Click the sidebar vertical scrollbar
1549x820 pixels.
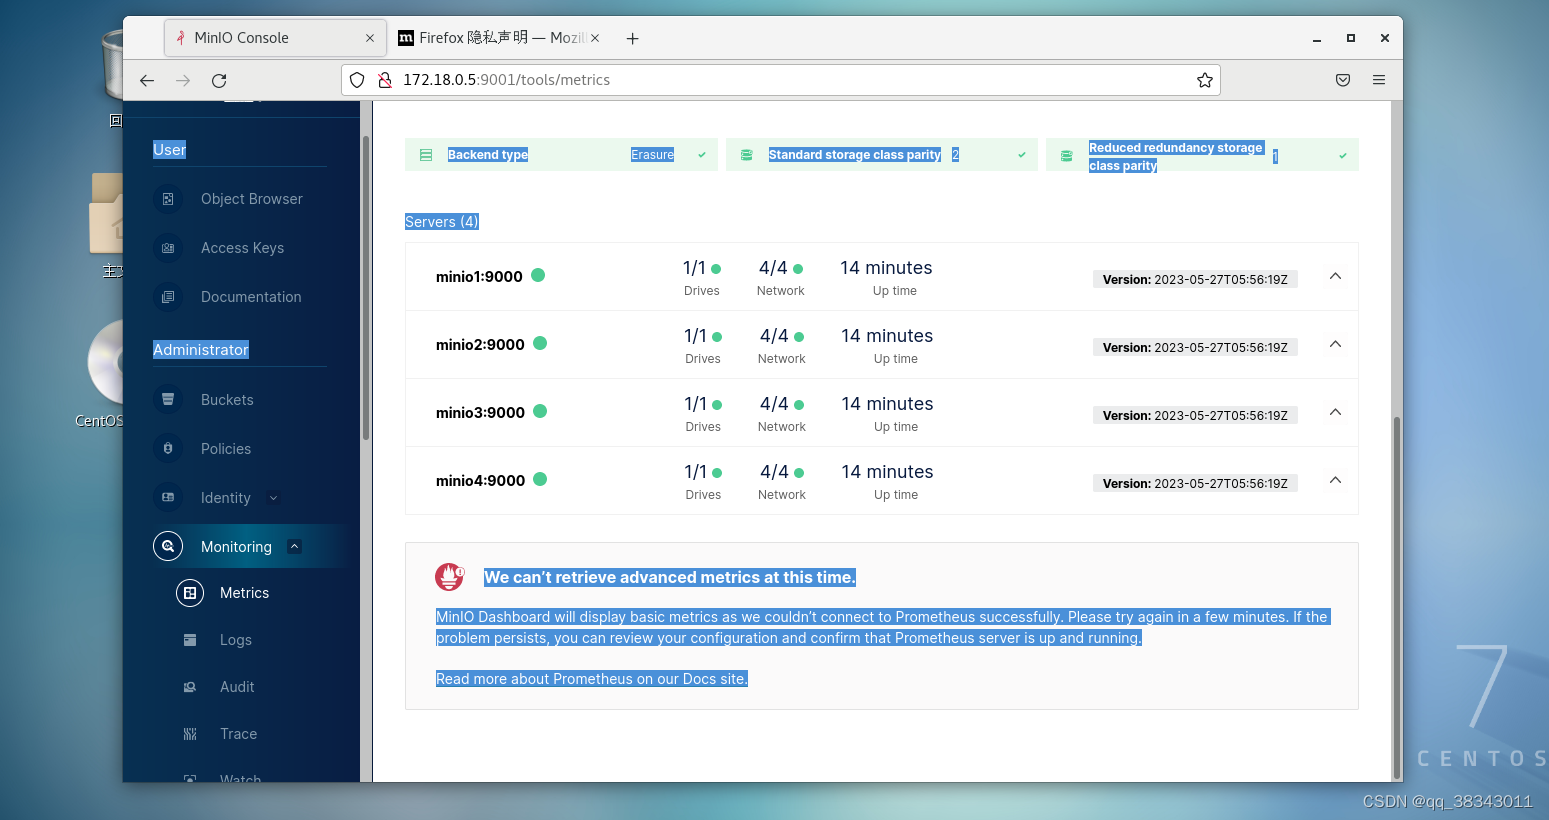coord(366,289)
